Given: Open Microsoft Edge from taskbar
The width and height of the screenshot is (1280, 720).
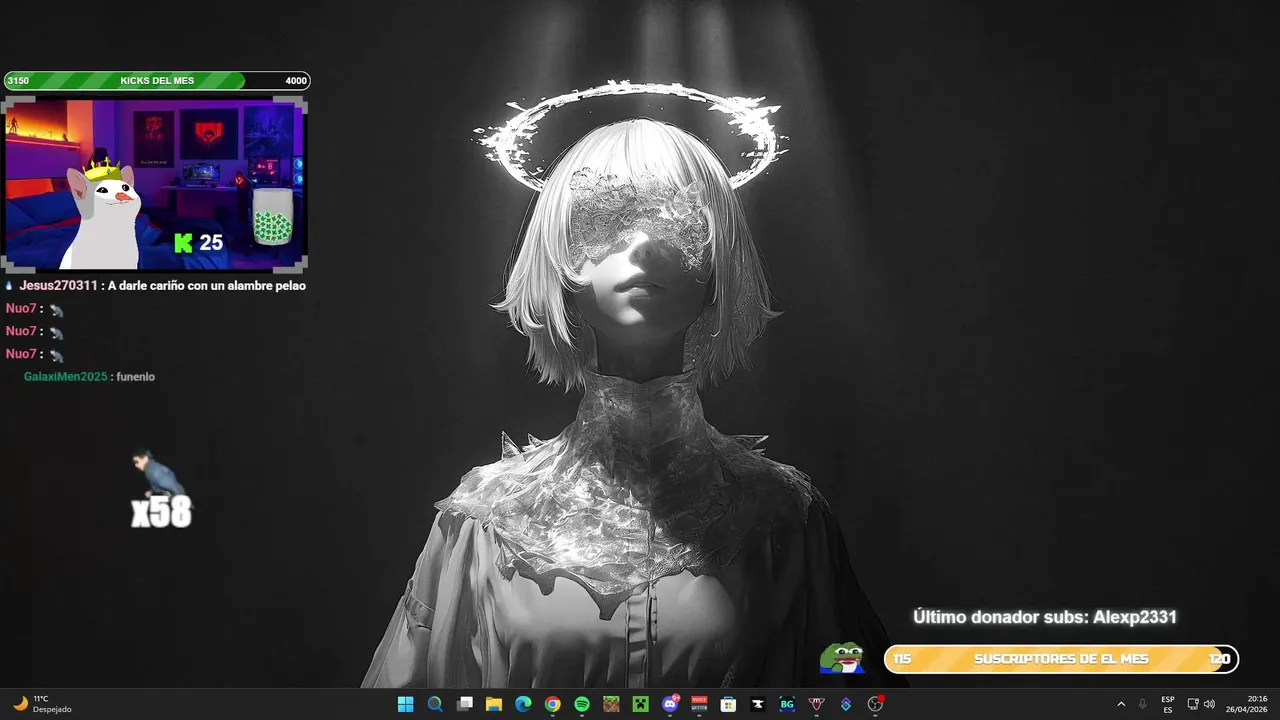Looking at the screenshot, I should click(x=523, y=704).
